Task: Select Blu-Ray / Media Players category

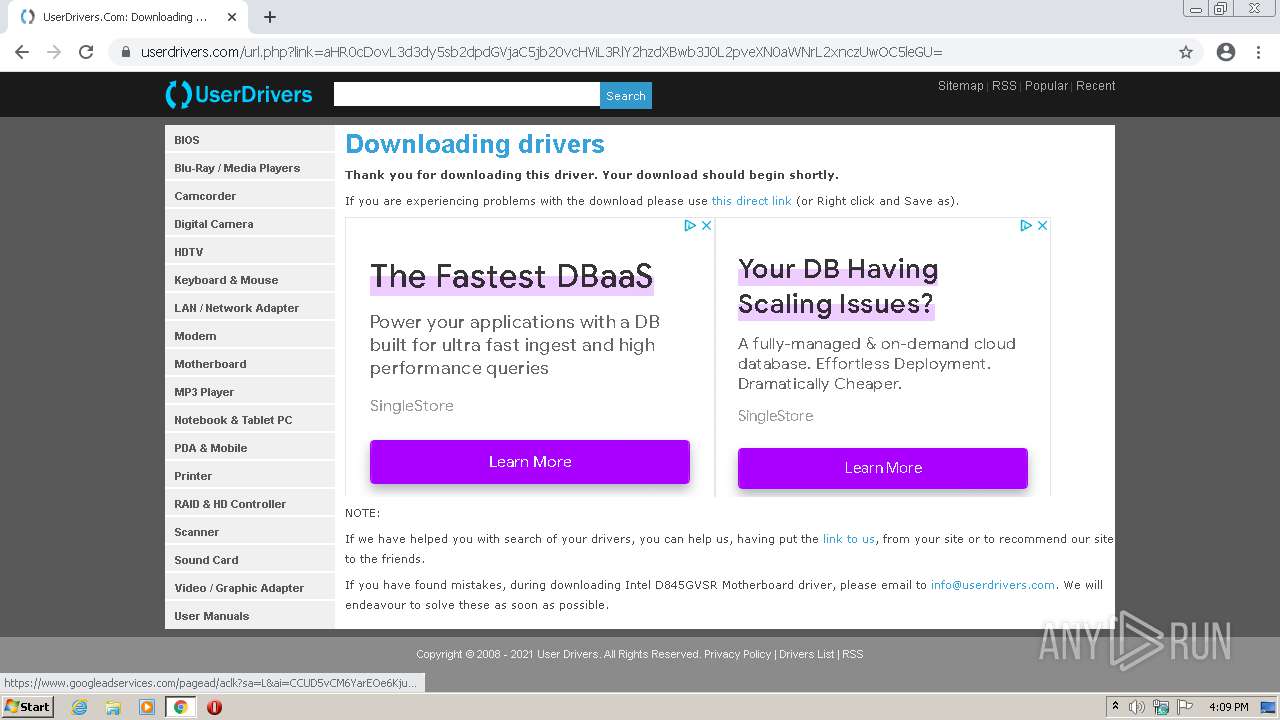Action: pyautogui.click(x=250, y=168)
